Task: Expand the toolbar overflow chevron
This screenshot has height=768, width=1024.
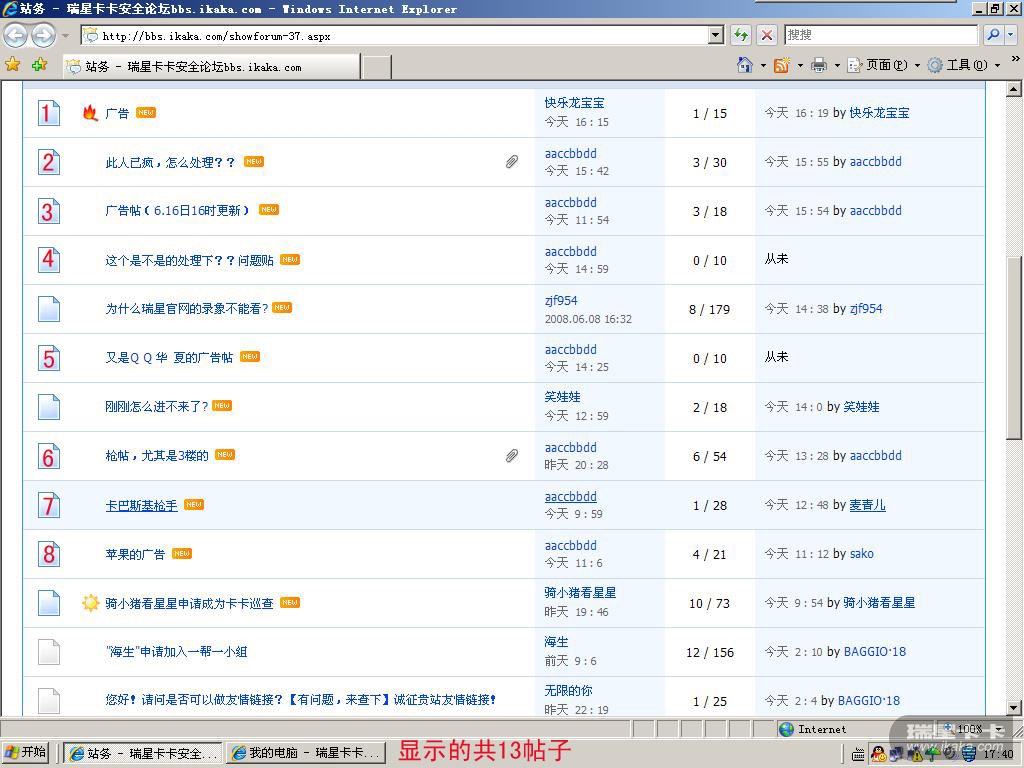Action: [x=1016, y=59]
